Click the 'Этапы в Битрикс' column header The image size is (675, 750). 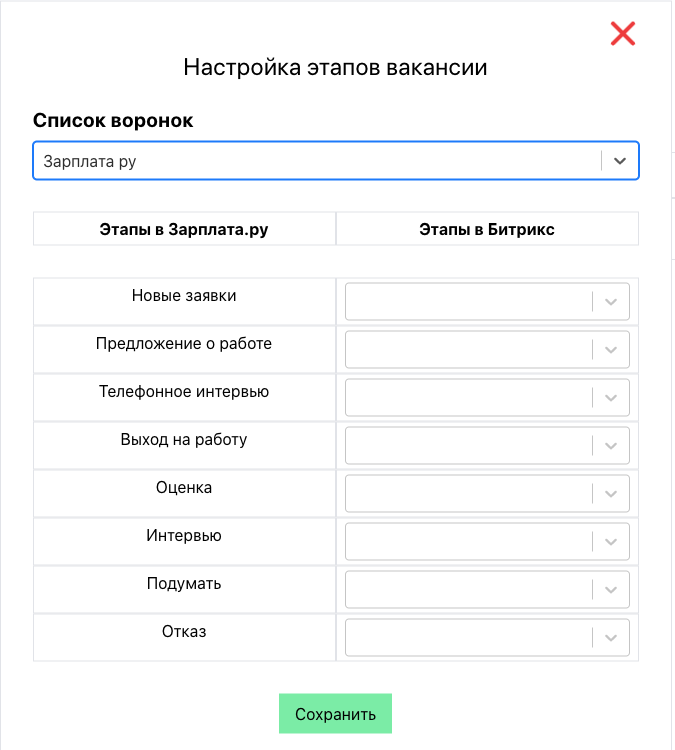click(487, 229)
